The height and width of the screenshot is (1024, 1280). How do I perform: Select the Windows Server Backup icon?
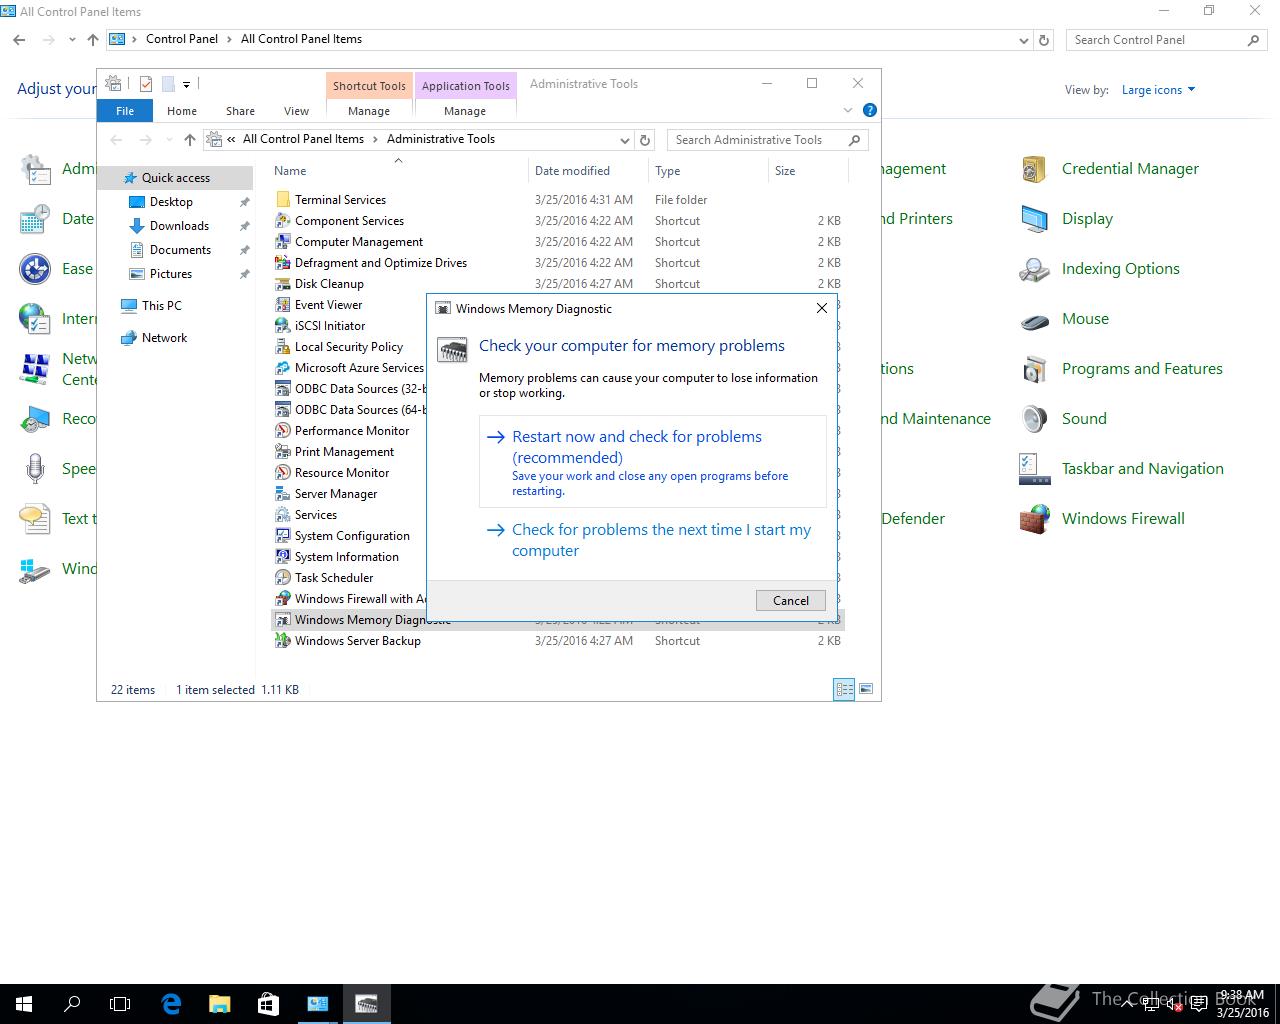click(x=283, y=641)
